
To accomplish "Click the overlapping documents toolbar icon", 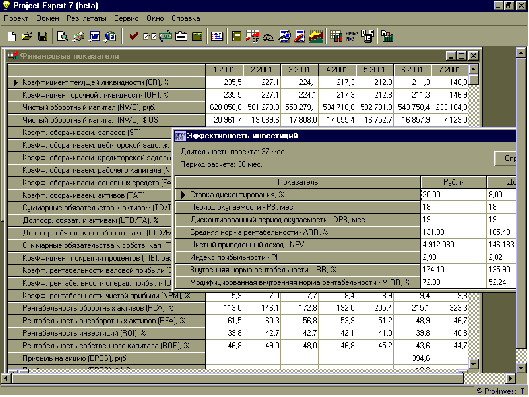I will (x=368, y=36).
